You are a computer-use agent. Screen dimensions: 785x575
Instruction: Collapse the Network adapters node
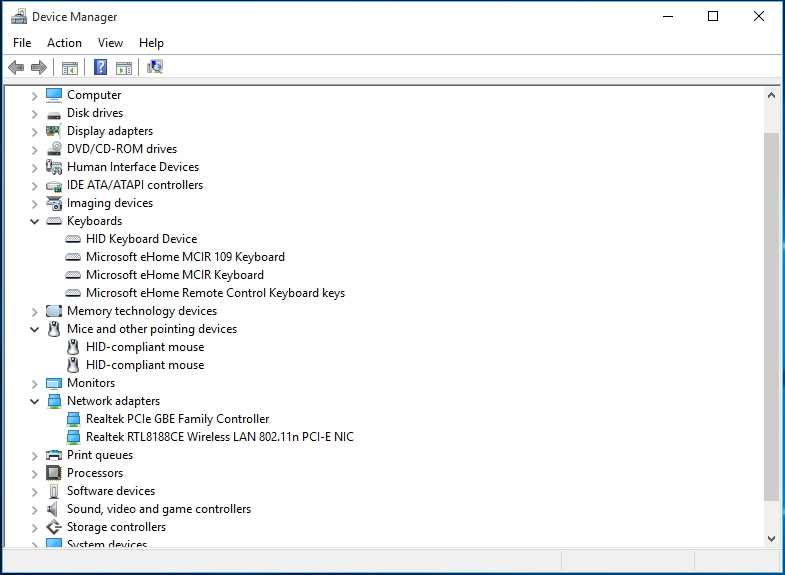pyautogui.click(x=34, y=401)
